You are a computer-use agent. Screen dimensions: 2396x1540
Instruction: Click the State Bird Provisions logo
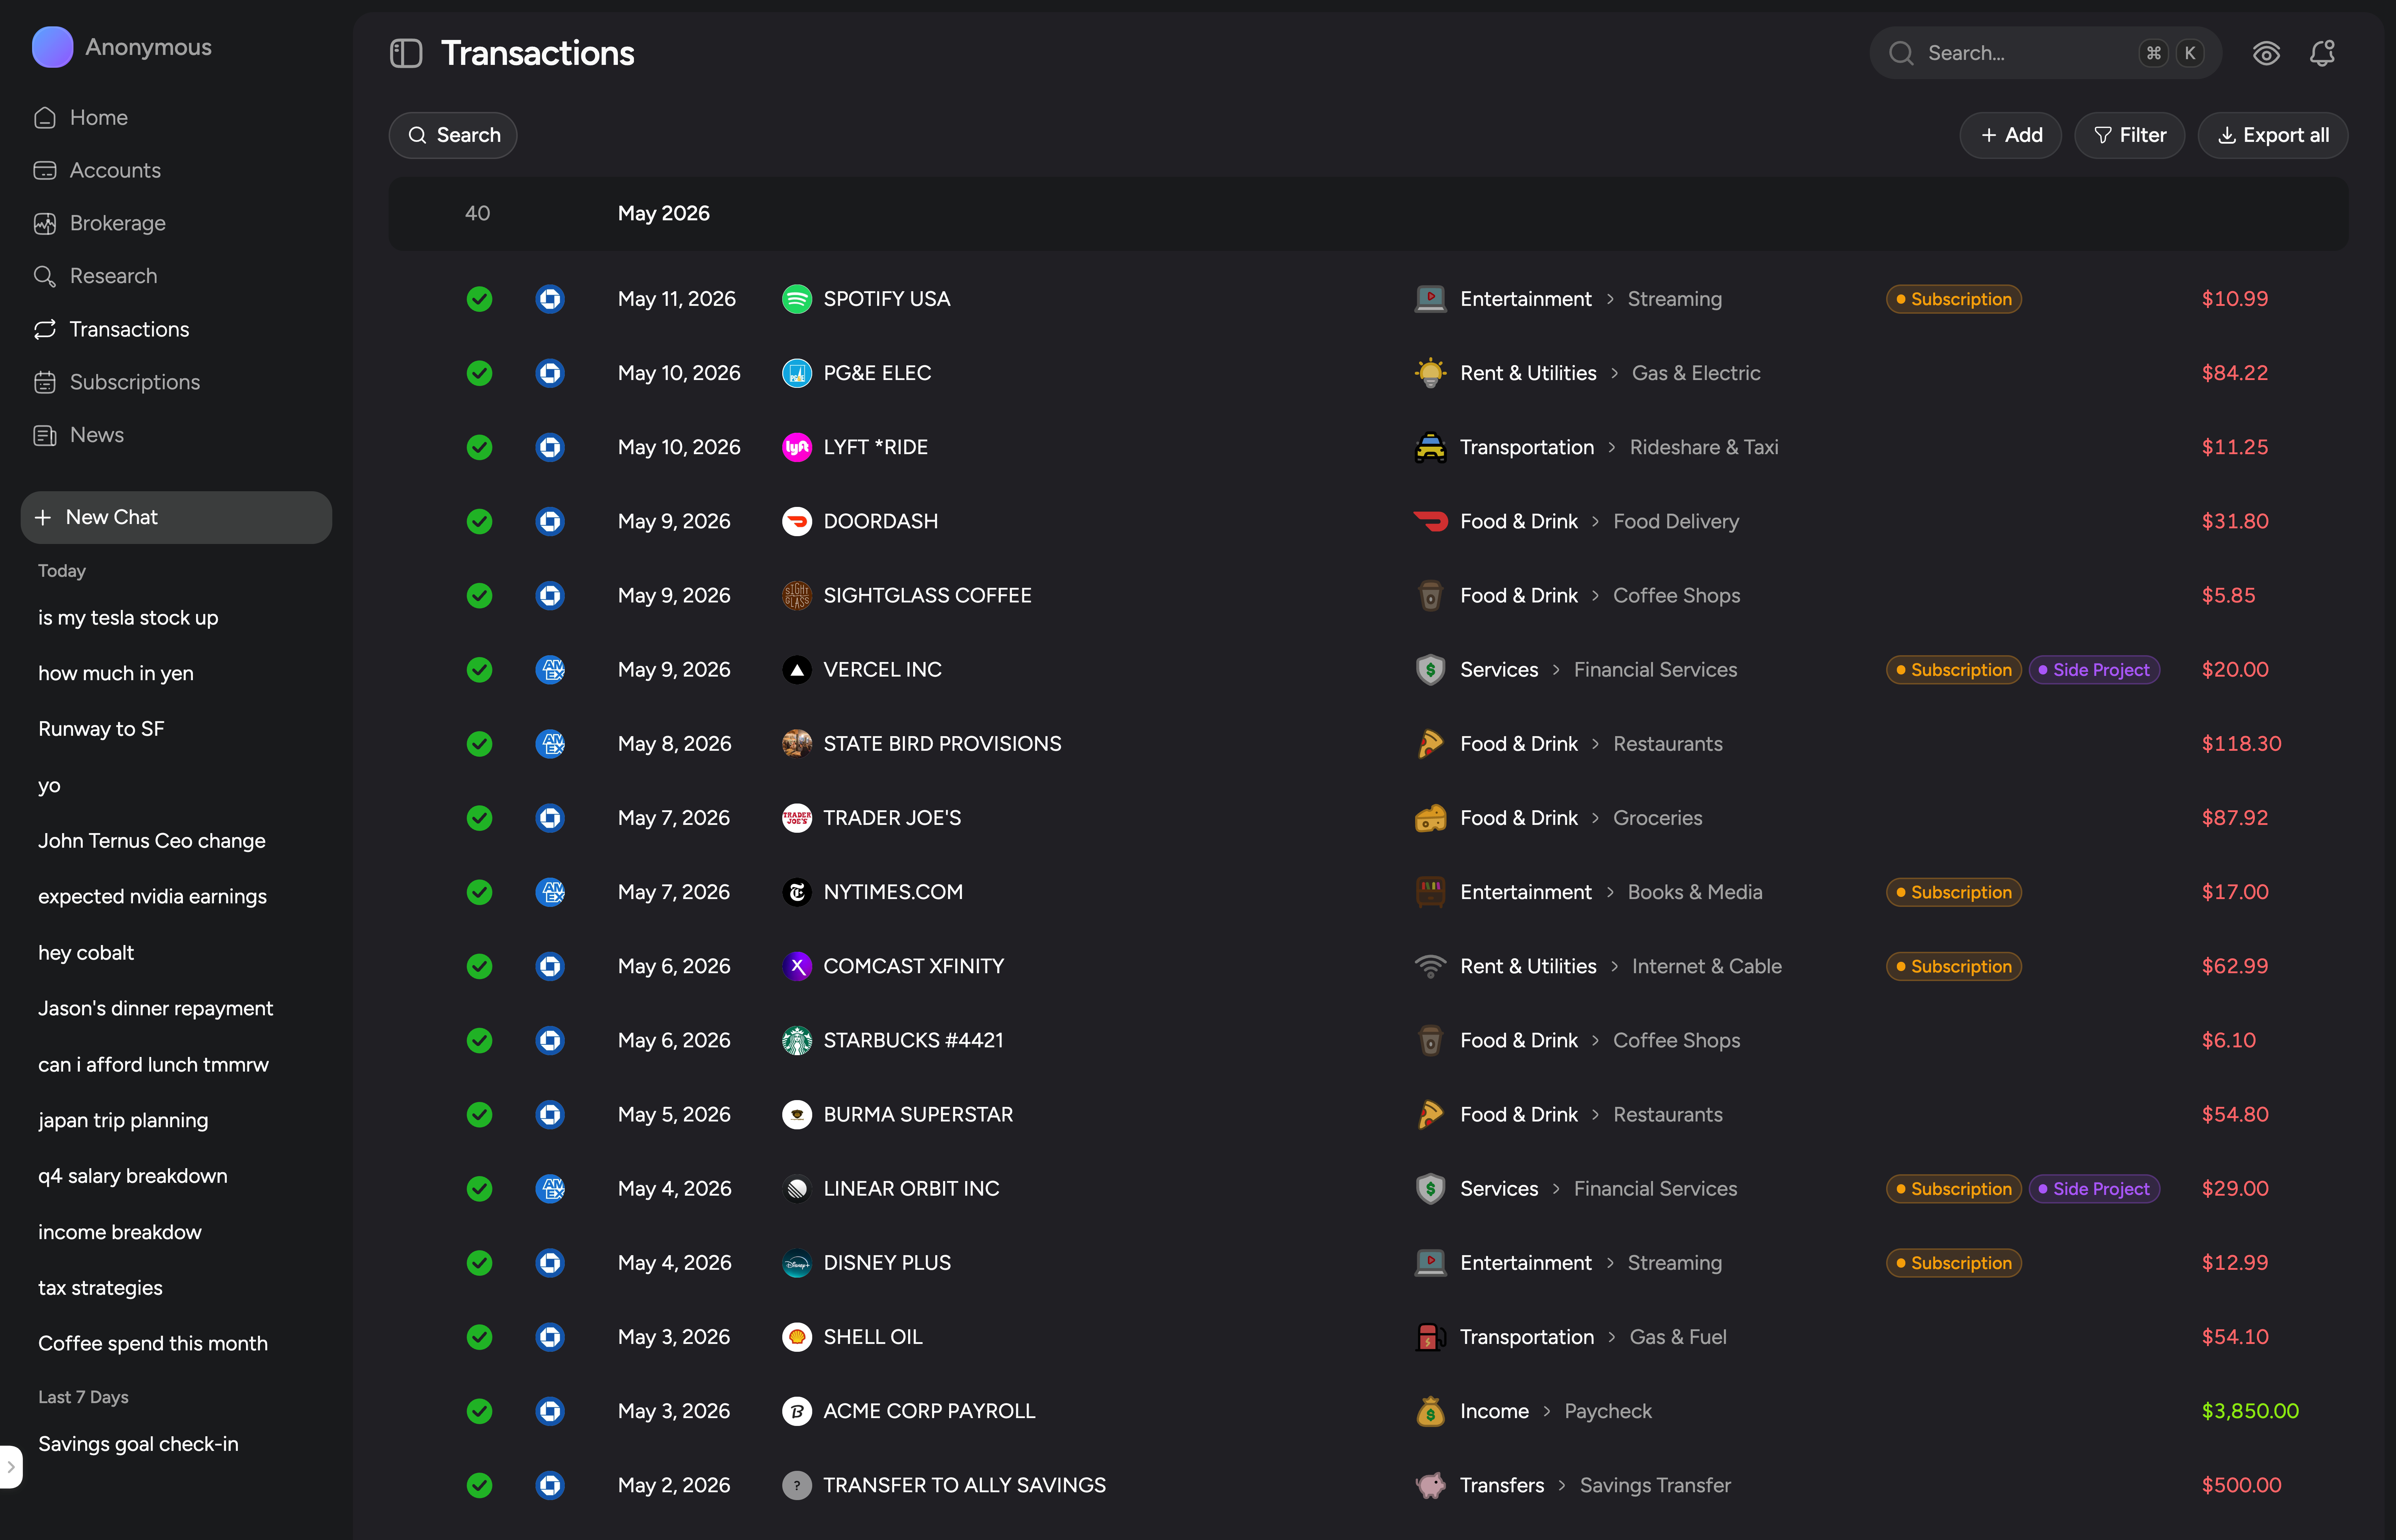[796, 744]
